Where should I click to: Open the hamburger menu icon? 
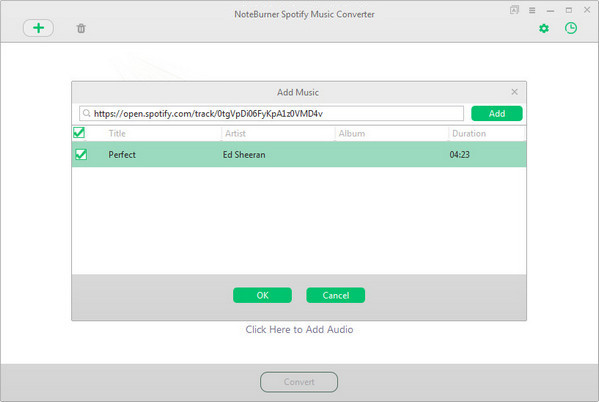(532, 10)
